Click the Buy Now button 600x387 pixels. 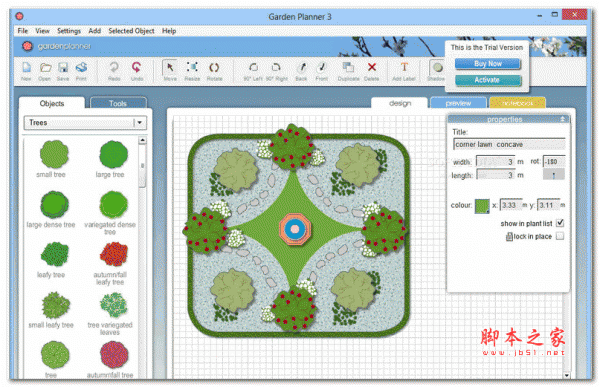coord(488,64)
